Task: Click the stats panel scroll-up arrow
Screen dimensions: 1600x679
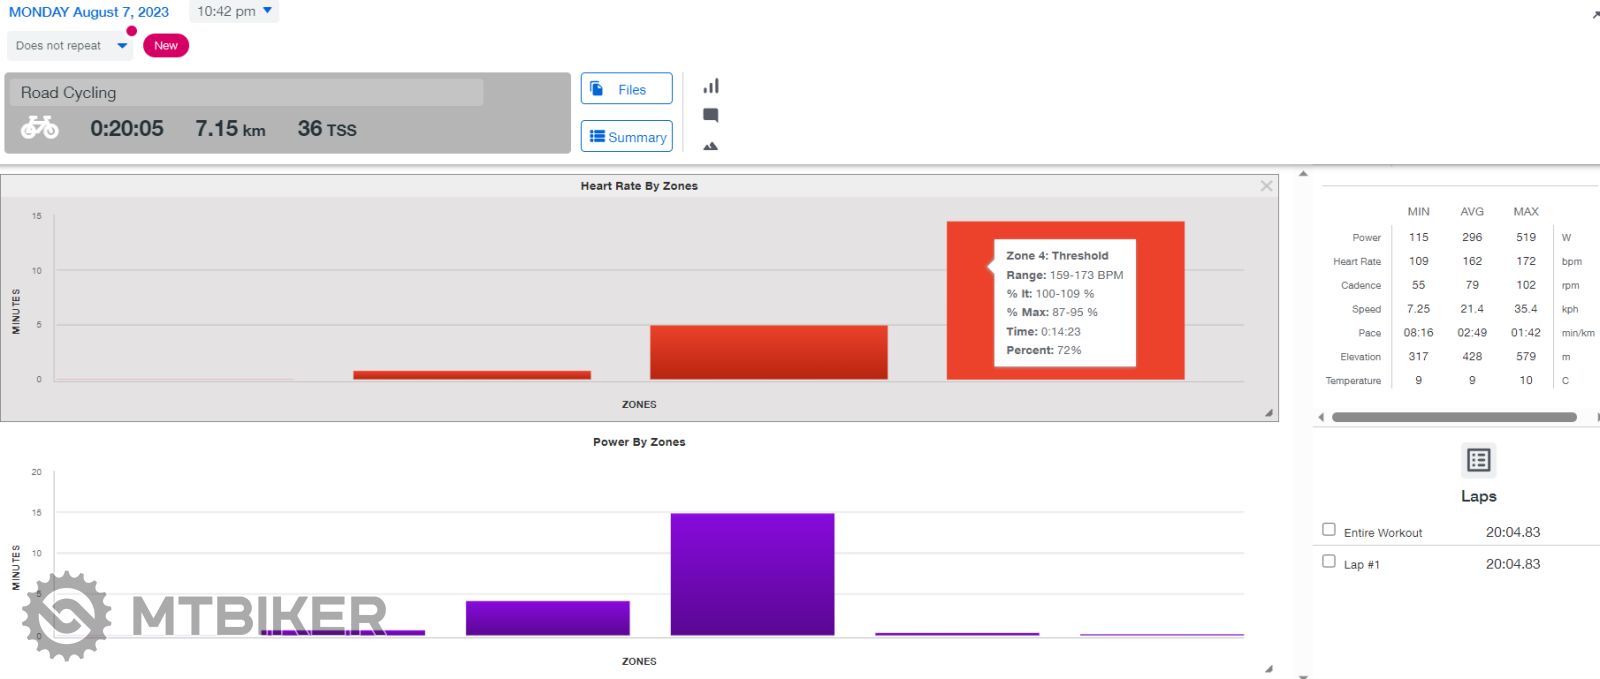Action: [1303, 174]
